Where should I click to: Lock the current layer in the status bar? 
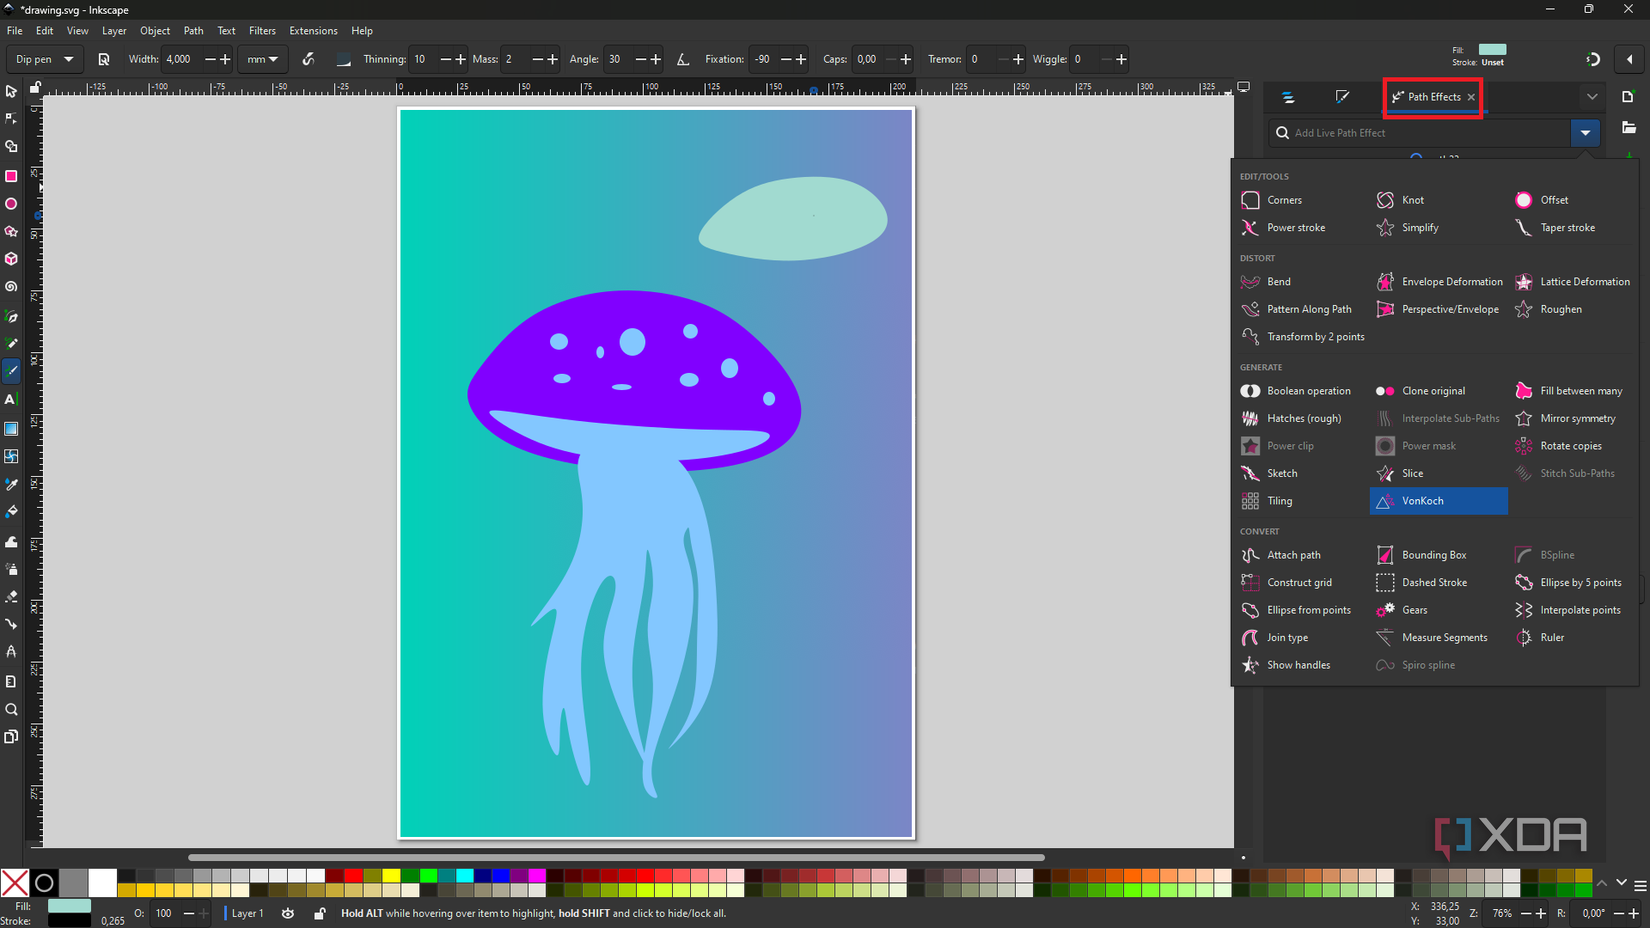click(319, 913)
